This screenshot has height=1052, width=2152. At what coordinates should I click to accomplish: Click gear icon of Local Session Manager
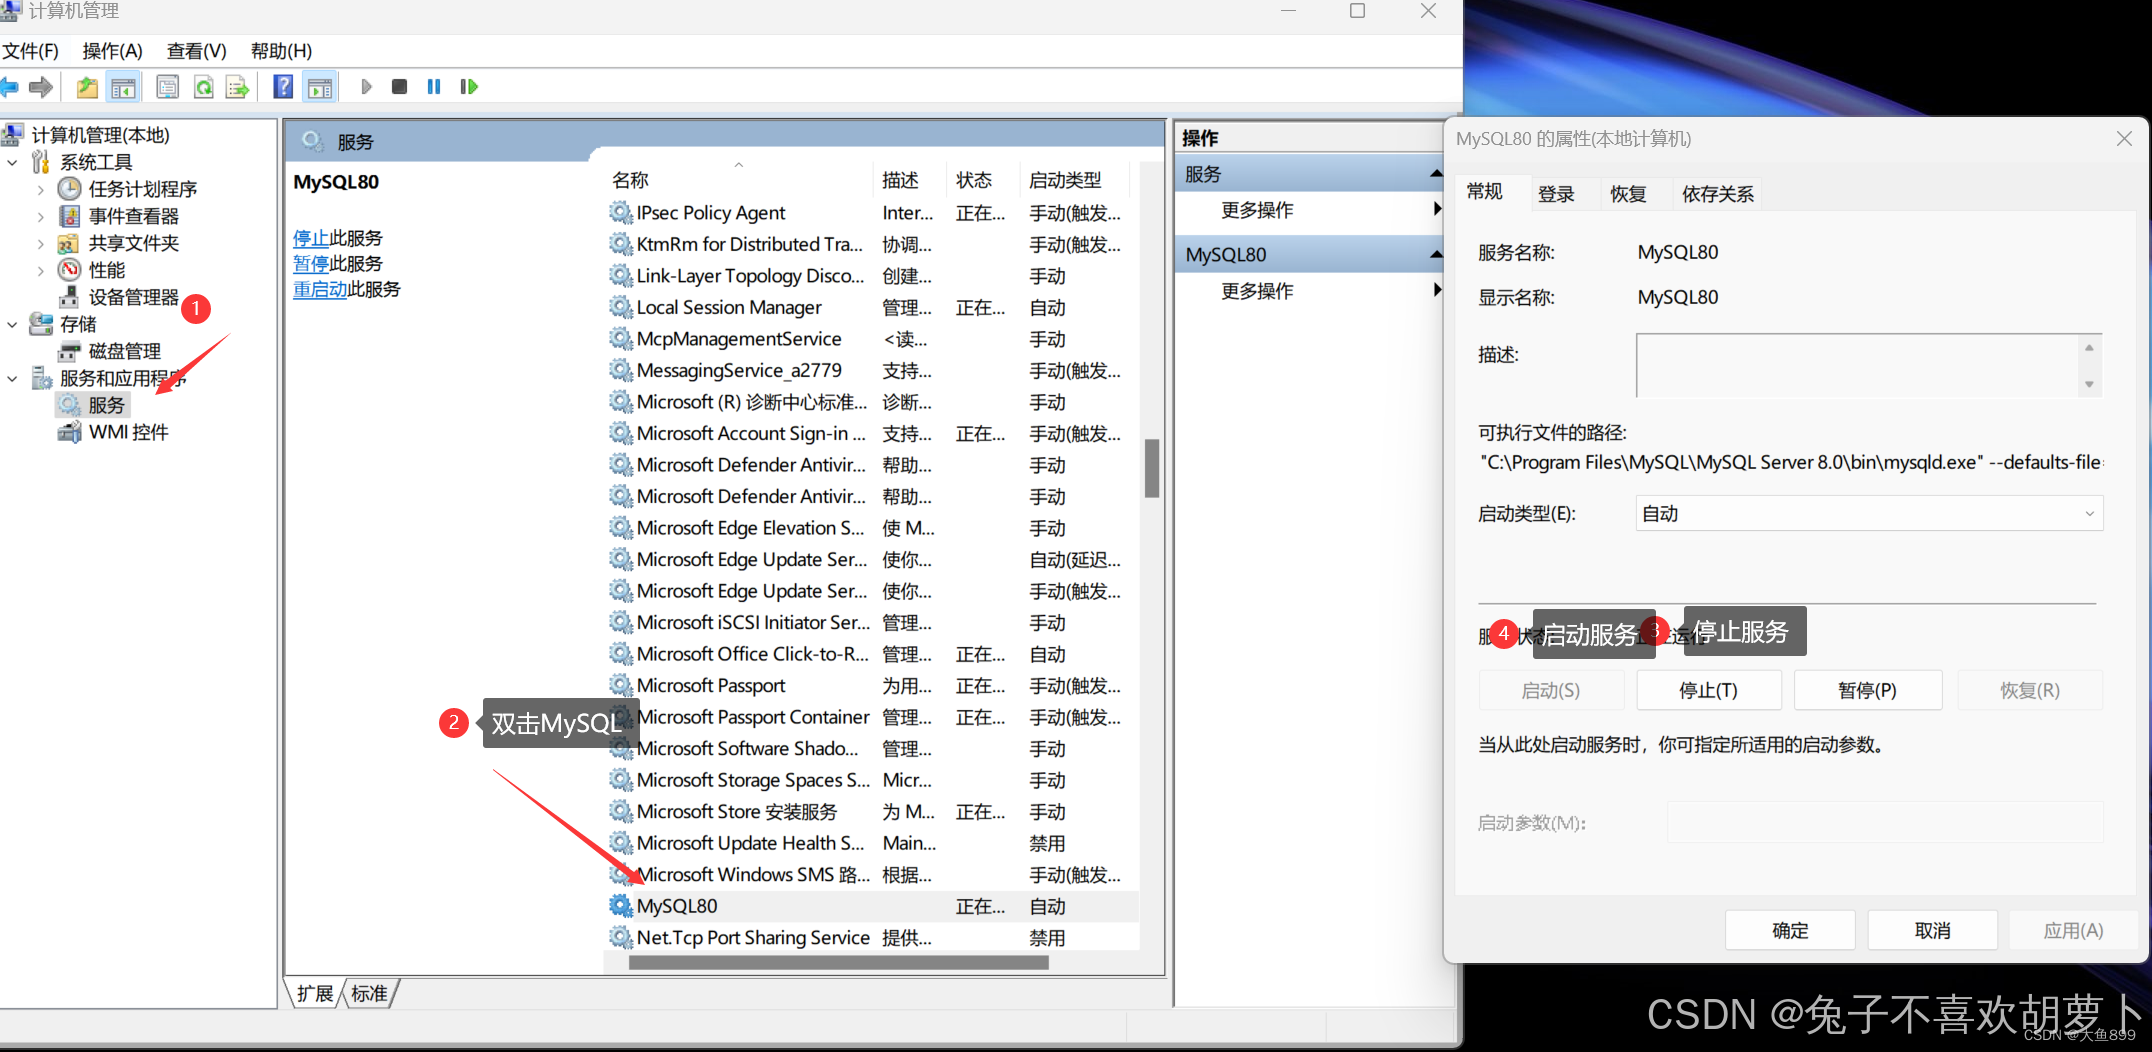point(621,307)
